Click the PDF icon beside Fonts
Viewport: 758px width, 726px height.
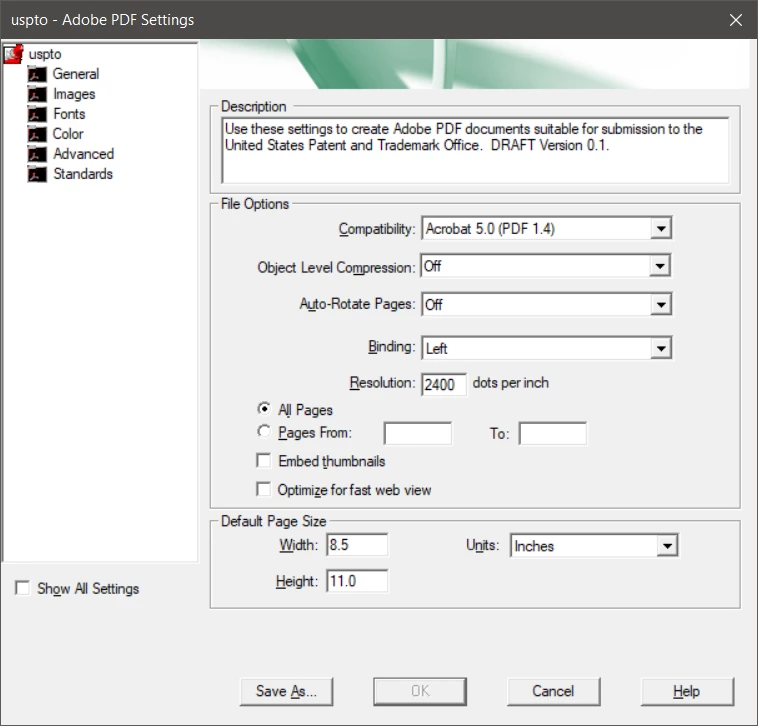[37, 114]
